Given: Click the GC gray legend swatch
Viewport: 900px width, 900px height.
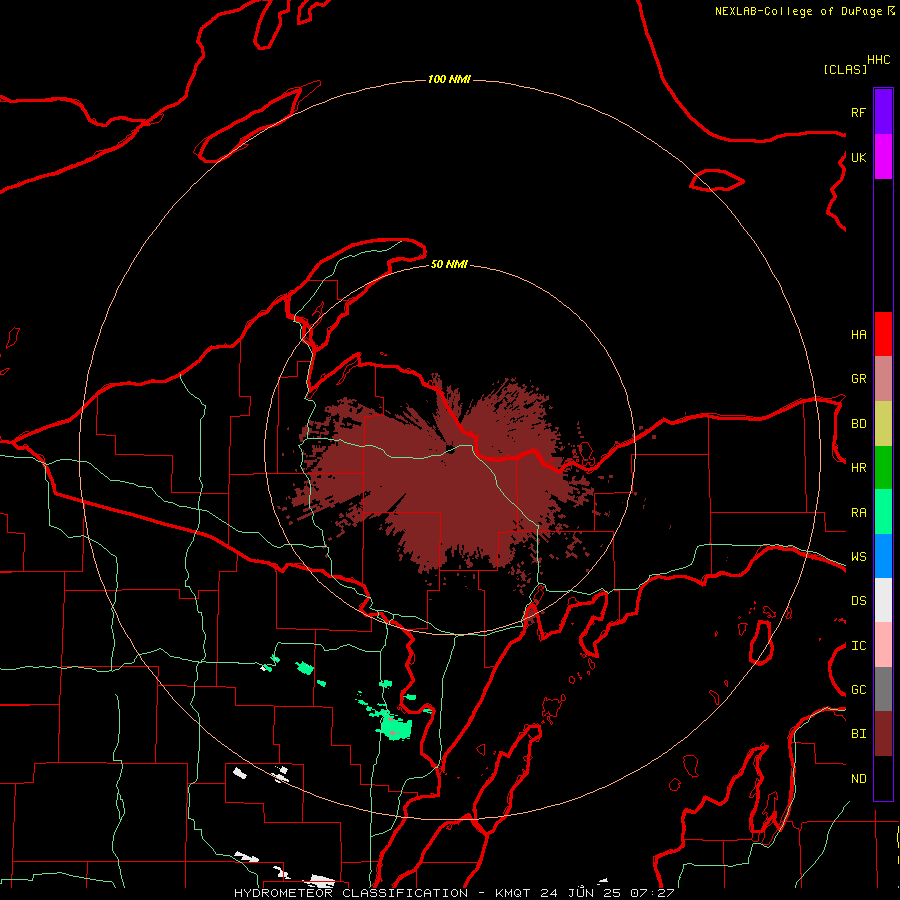Looking at the screenshot, I should [x=883, y=689].
